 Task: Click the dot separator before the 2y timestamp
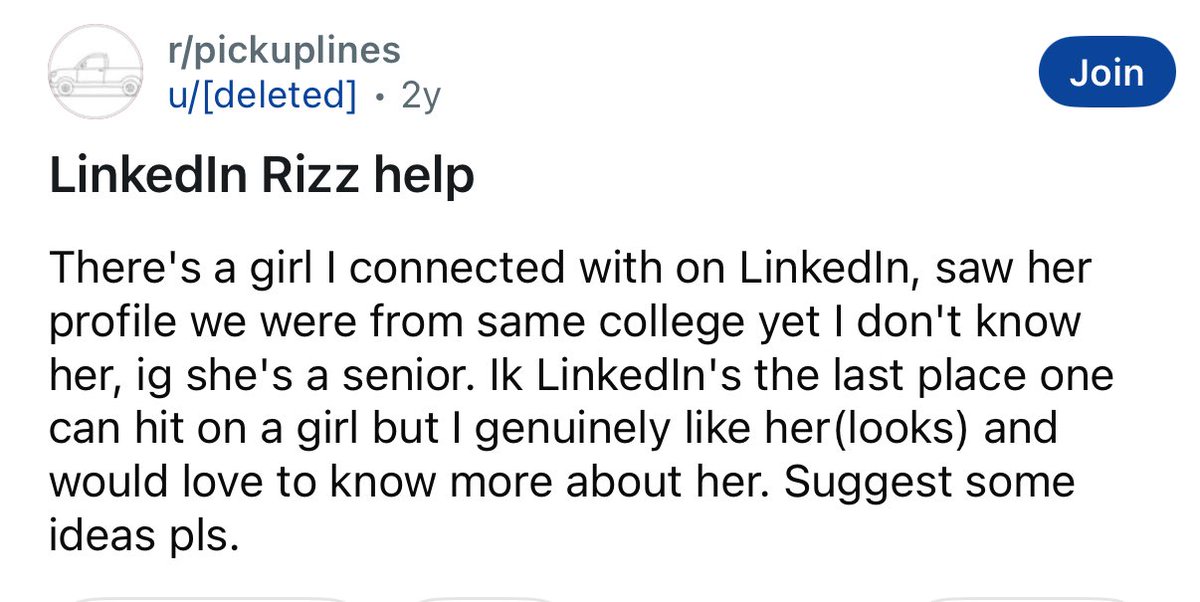(x=378, y=96)
